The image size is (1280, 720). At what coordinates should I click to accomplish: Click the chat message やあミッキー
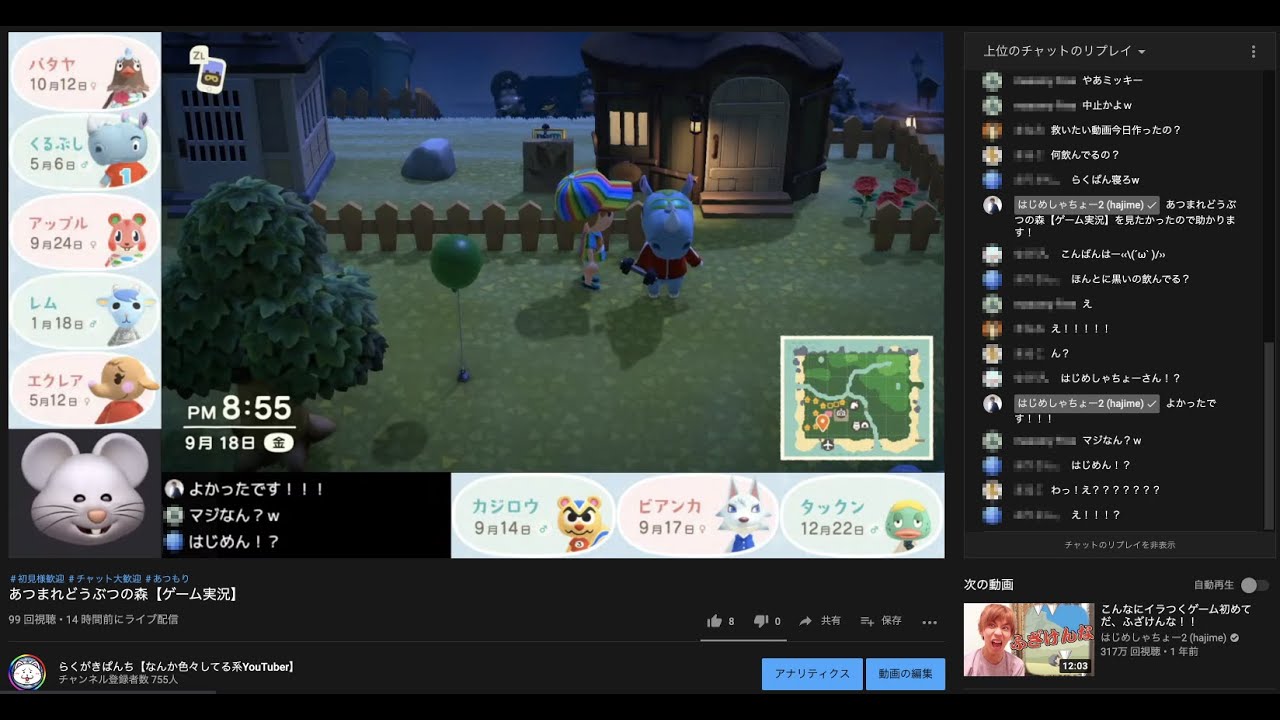click(1112, 80)
